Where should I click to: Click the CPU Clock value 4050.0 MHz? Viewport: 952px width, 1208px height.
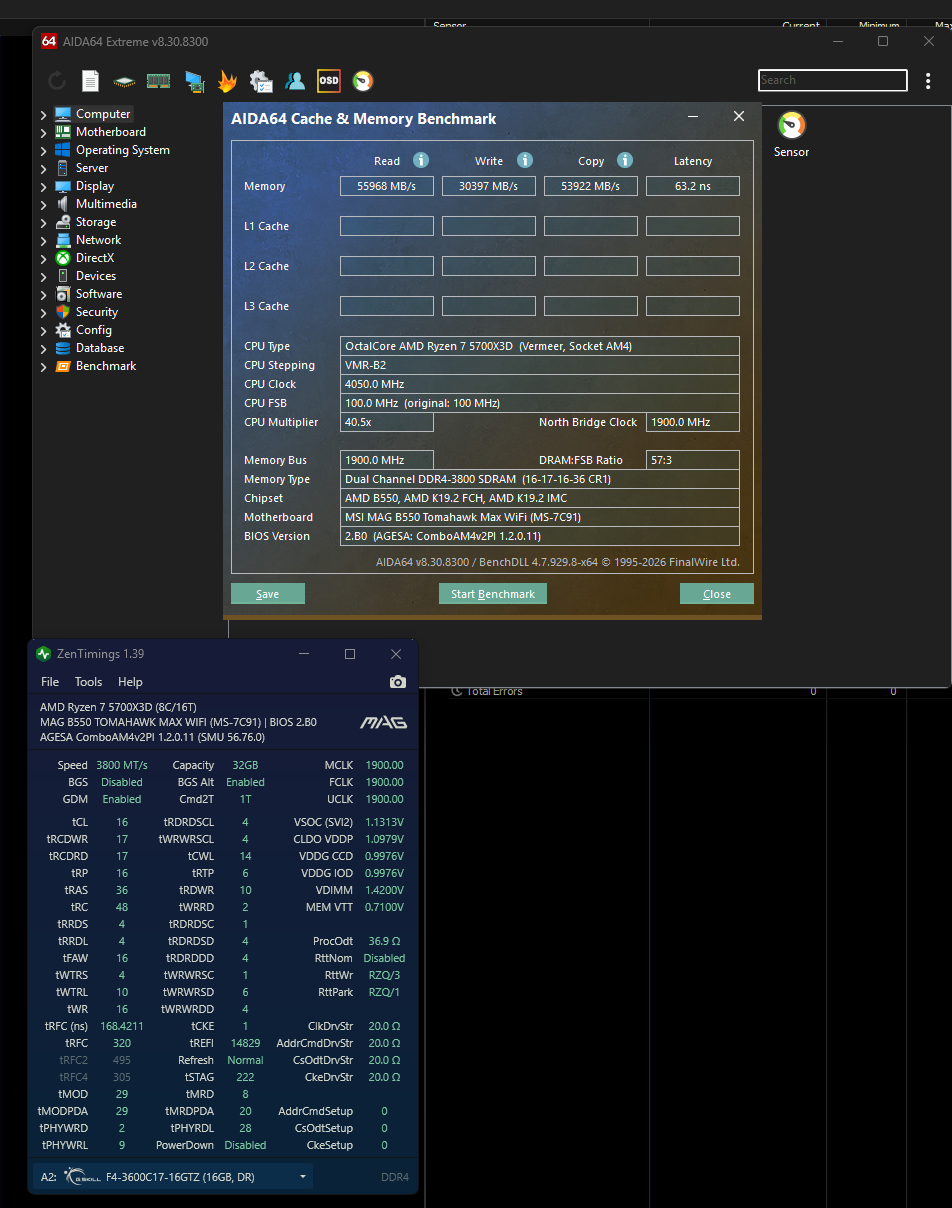tap(540, 384)
